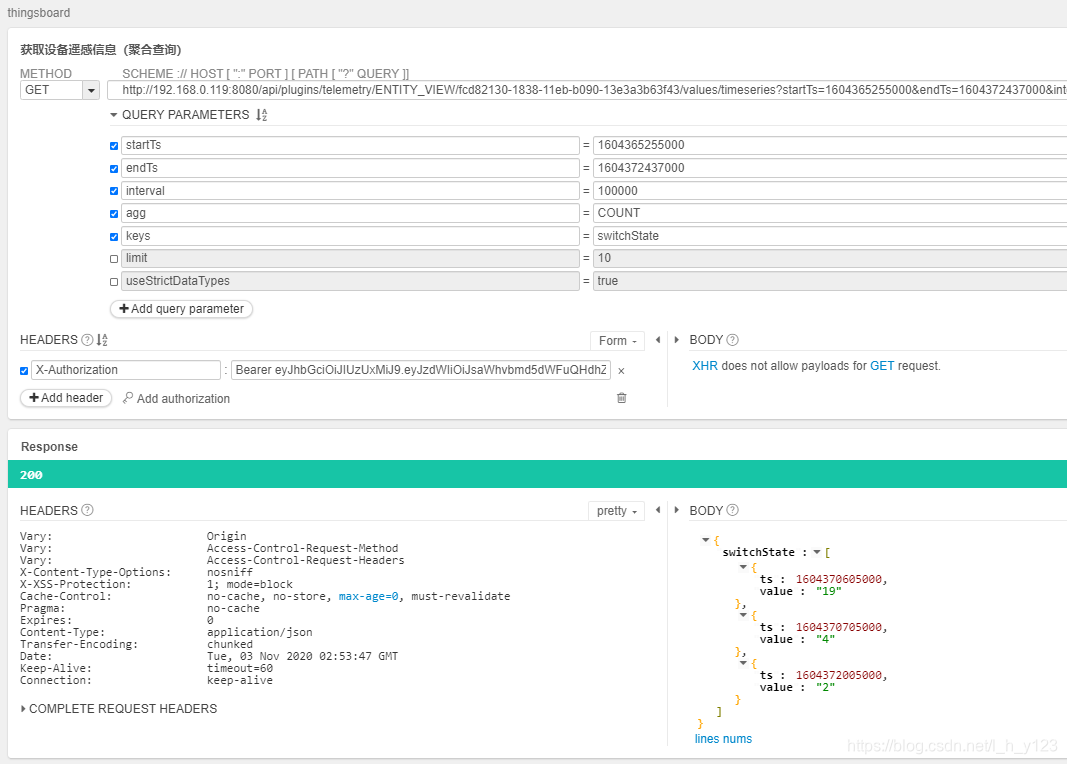Image resolution: width=1067 pixels, height=764 pixels.
Task: Click the ts value 1604372005000
Action: 839,675
